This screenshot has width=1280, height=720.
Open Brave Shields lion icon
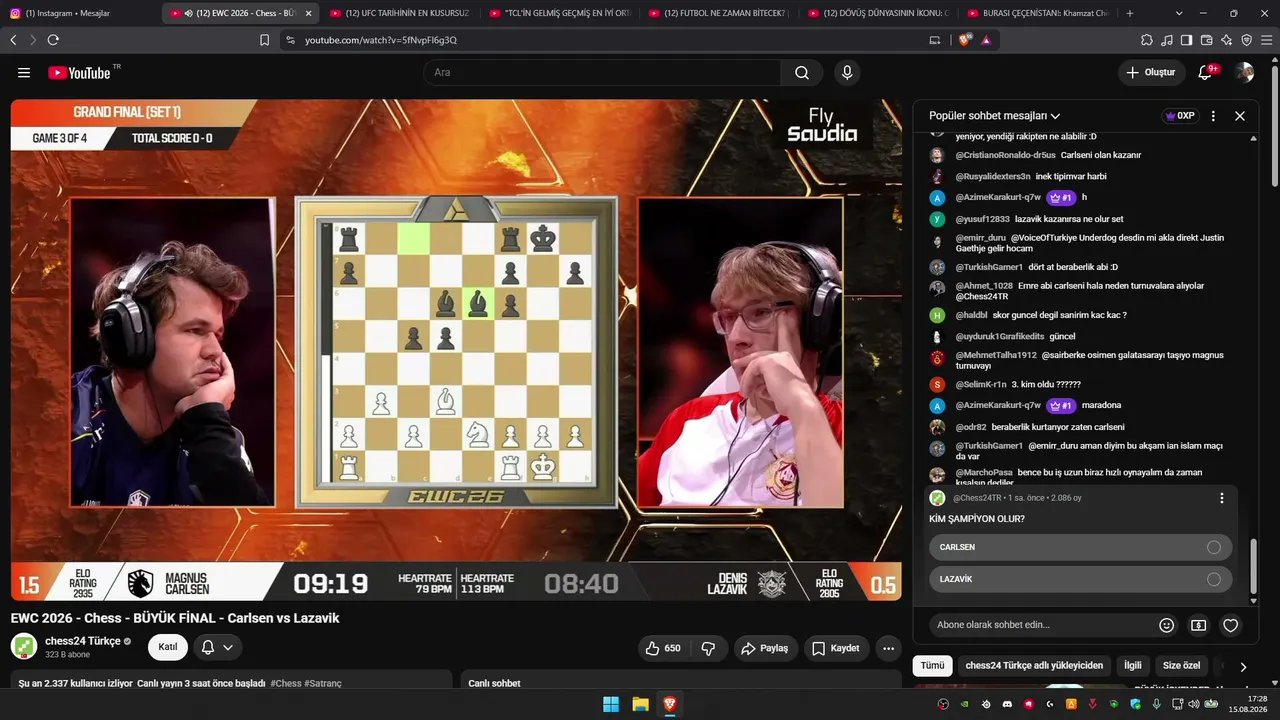[965, 40]
